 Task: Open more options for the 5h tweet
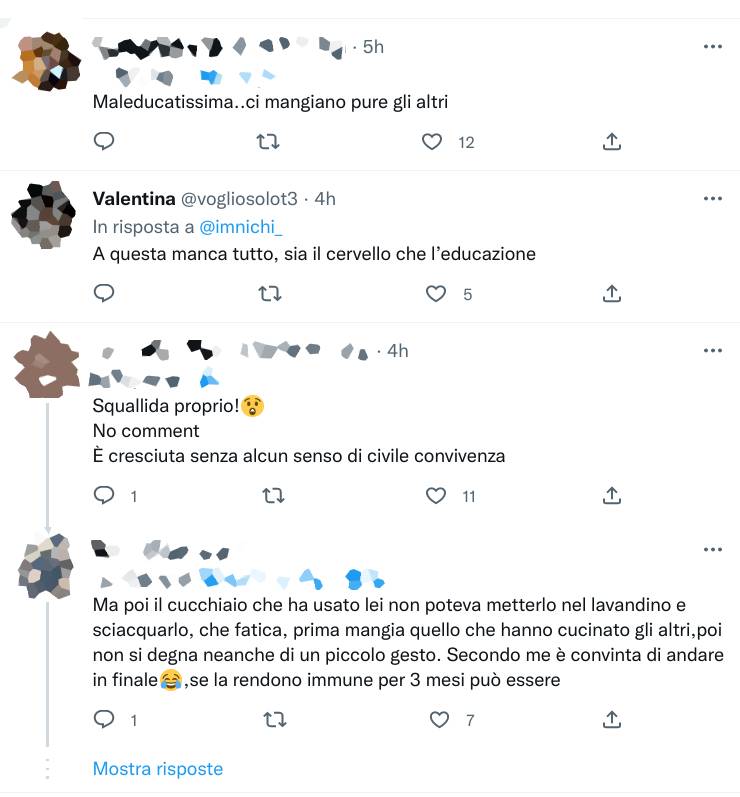(x=713, y=47)
